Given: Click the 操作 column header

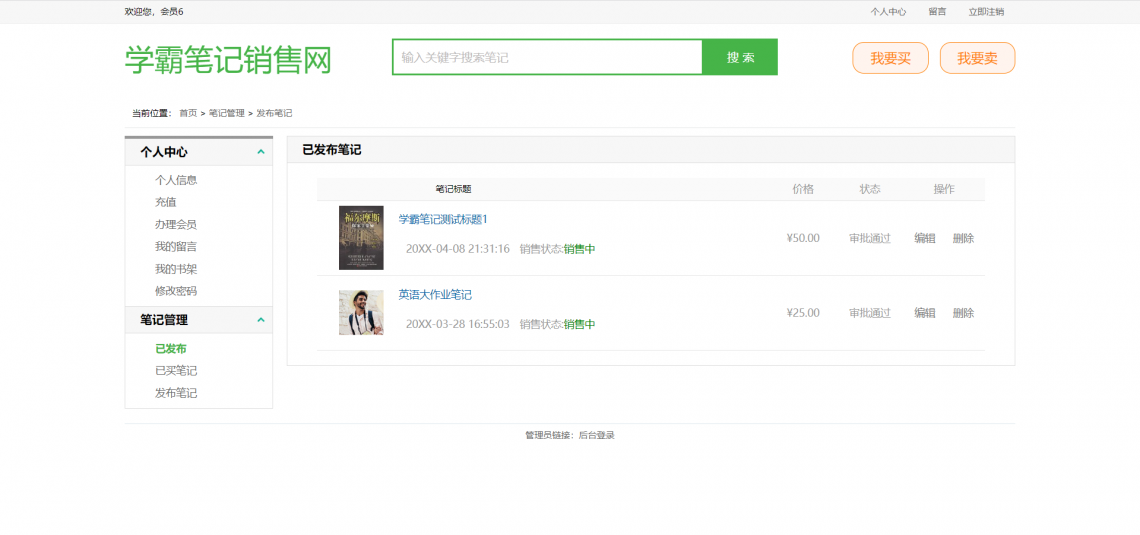Looking at the screenshot, I should point(944,189).
